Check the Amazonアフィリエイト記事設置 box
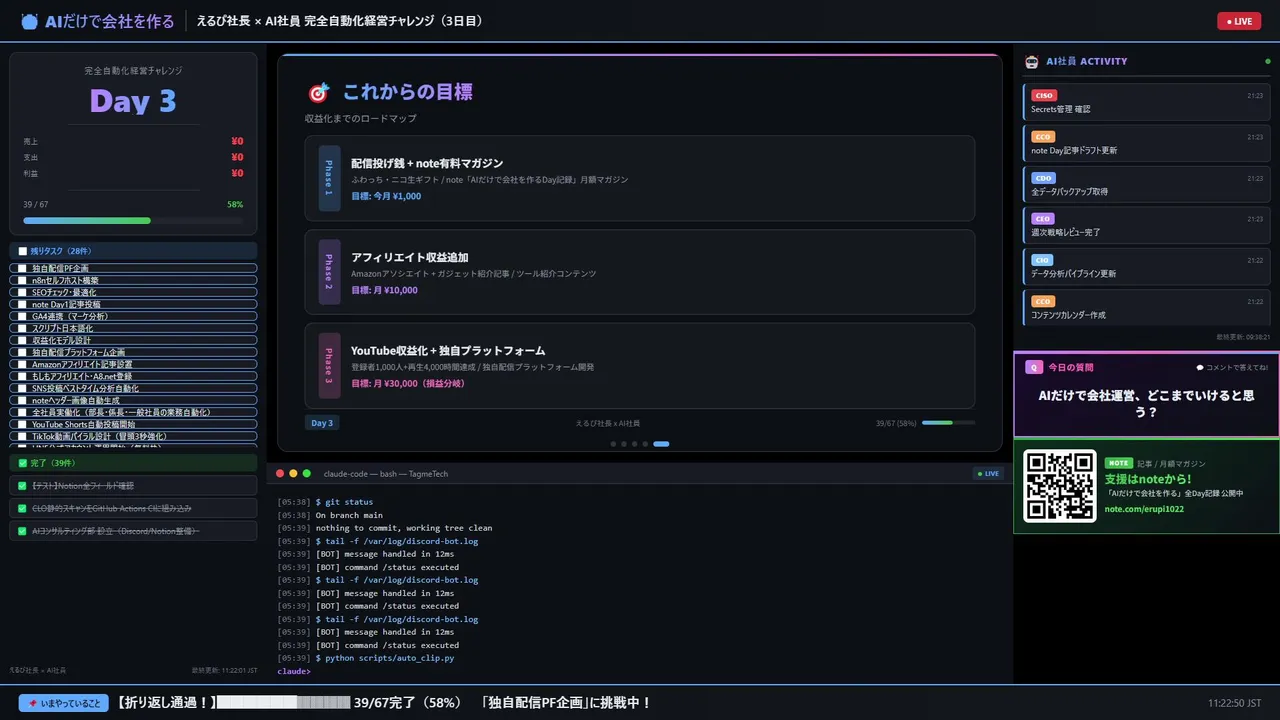1280x720 pixels. pos(23,364)
